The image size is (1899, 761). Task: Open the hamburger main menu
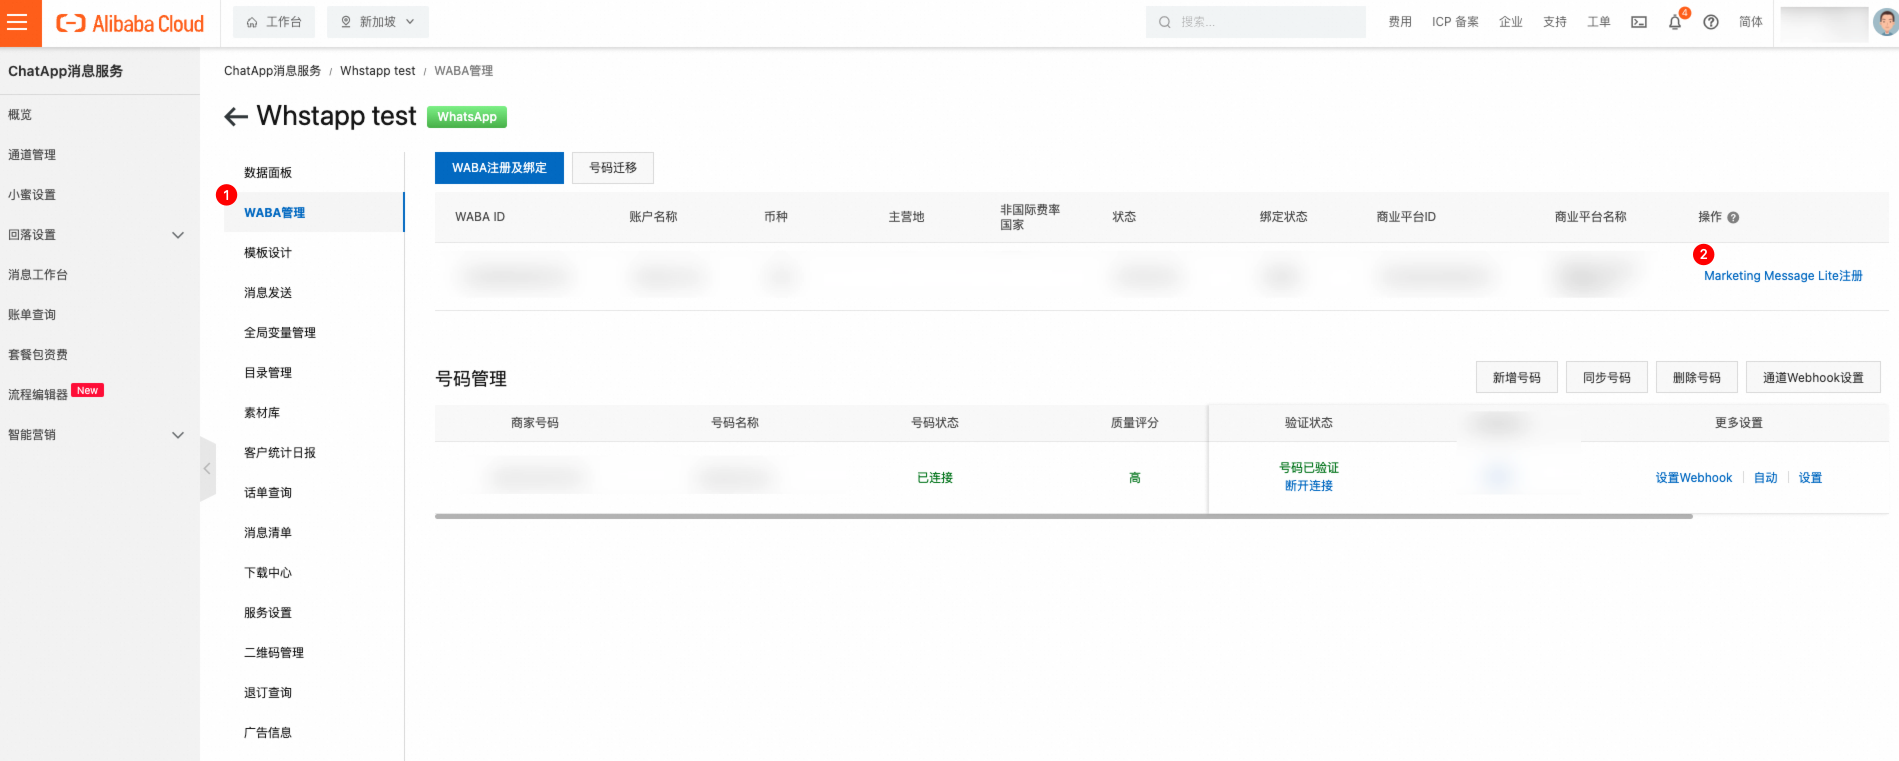click(18, 22)
